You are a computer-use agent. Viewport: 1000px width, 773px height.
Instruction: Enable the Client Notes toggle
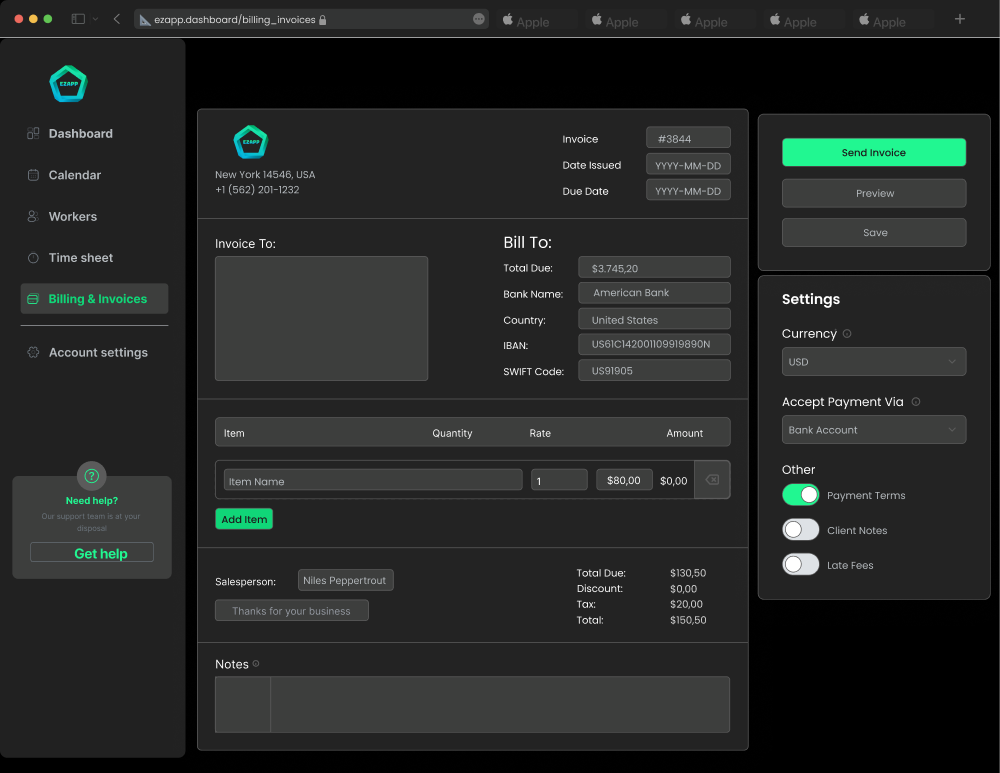[801, 530]
